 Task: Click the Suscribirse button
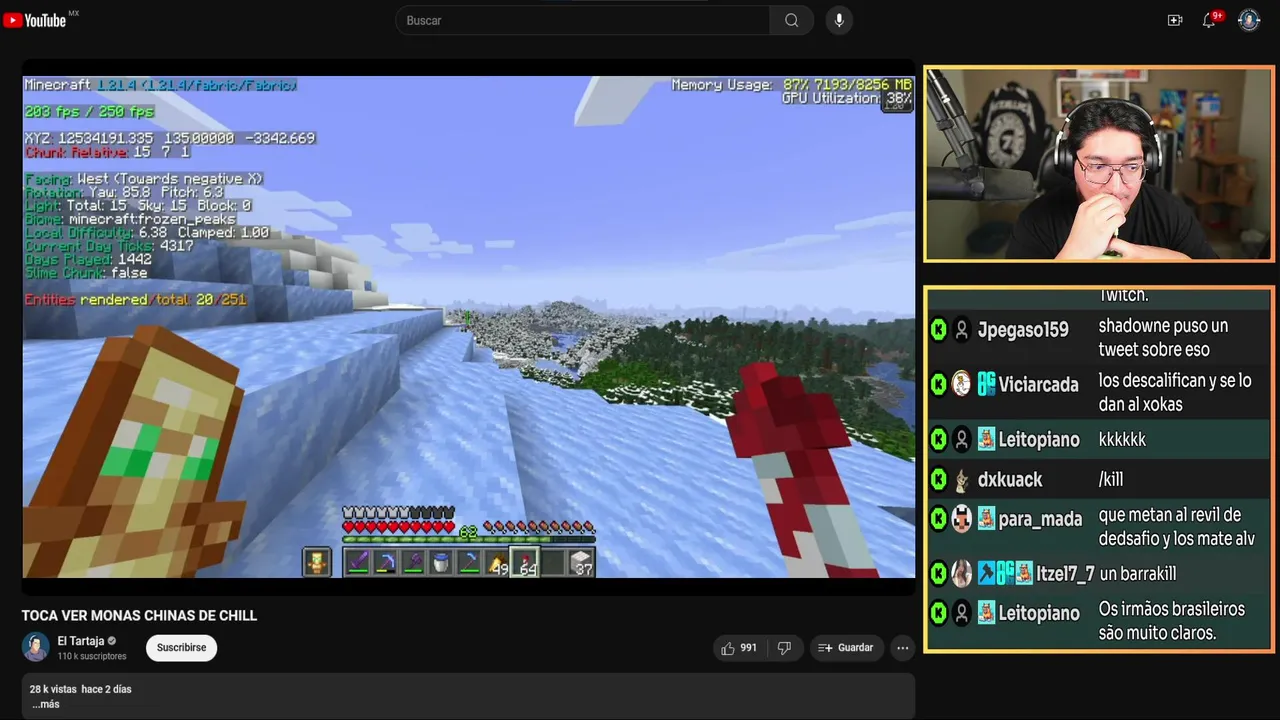point(181,647)
